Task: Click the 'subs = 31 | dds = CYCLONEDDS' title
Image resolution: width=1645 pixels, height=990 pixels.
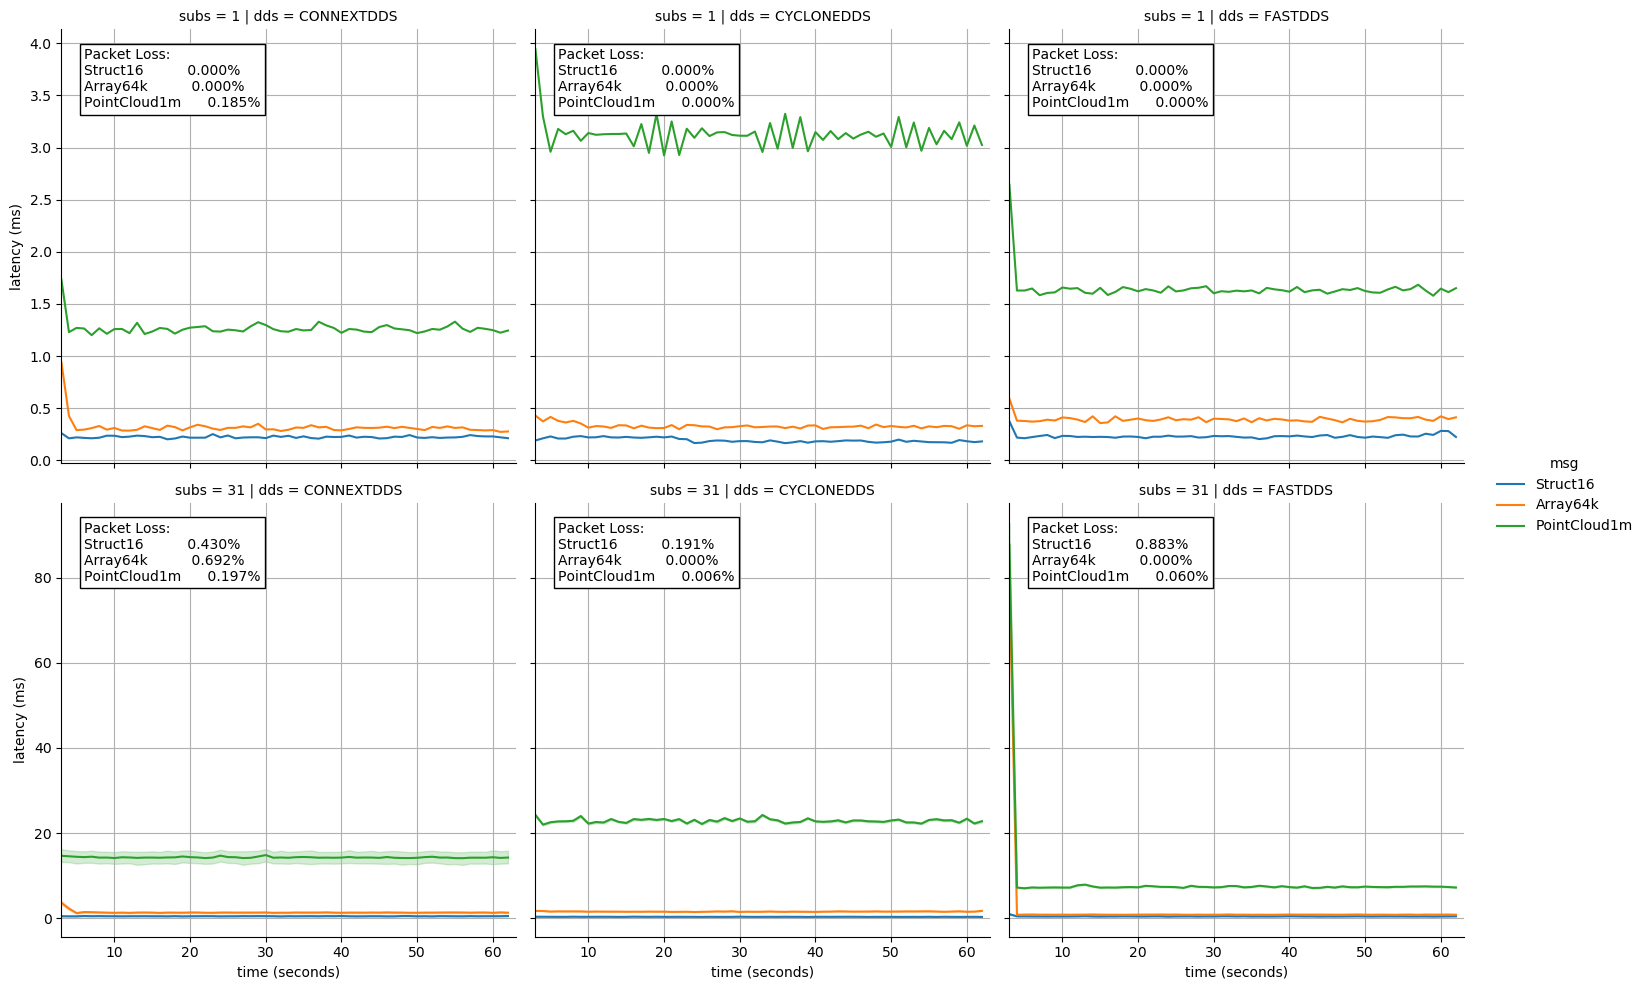Action: point(762,490)
